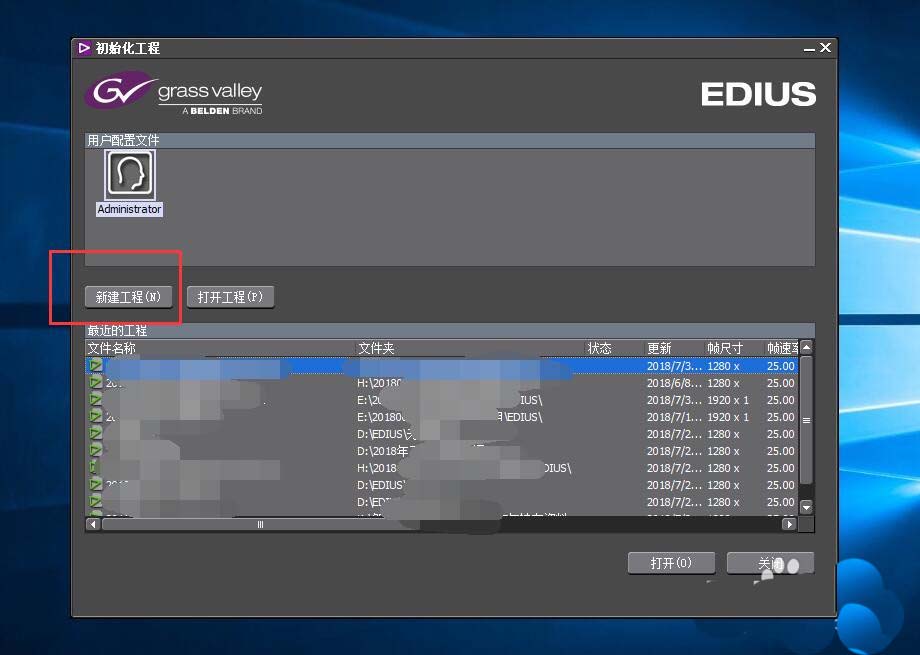920x655 pixels.
Task: Click the 帧速率 column header
Action: pyautogui.click(x=782, y=348)
